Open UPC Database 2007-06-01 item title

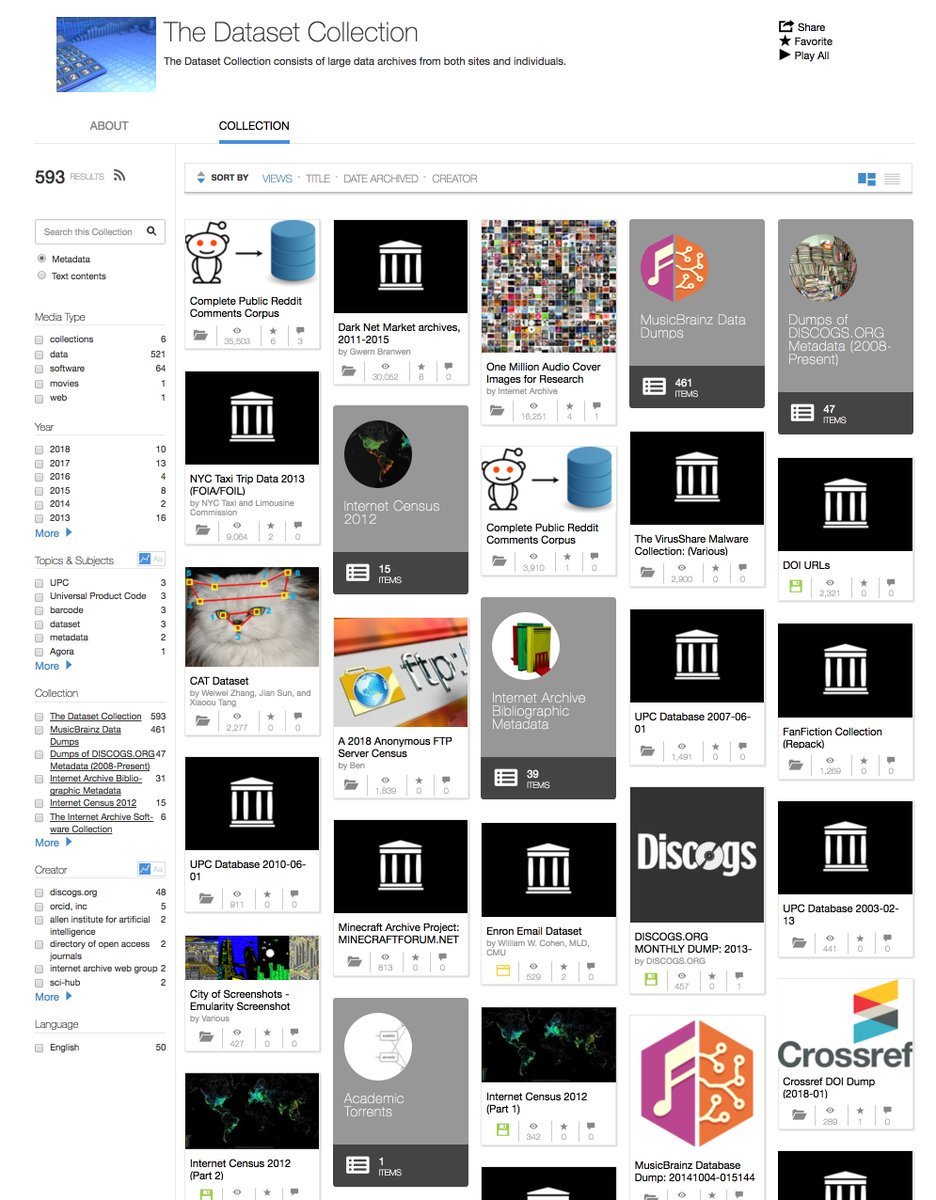pos(692,723)
